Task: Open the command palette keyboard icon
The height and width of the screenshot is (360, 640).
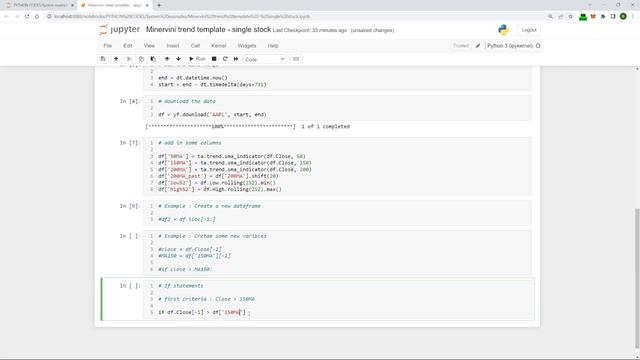Action: point(296,59)
